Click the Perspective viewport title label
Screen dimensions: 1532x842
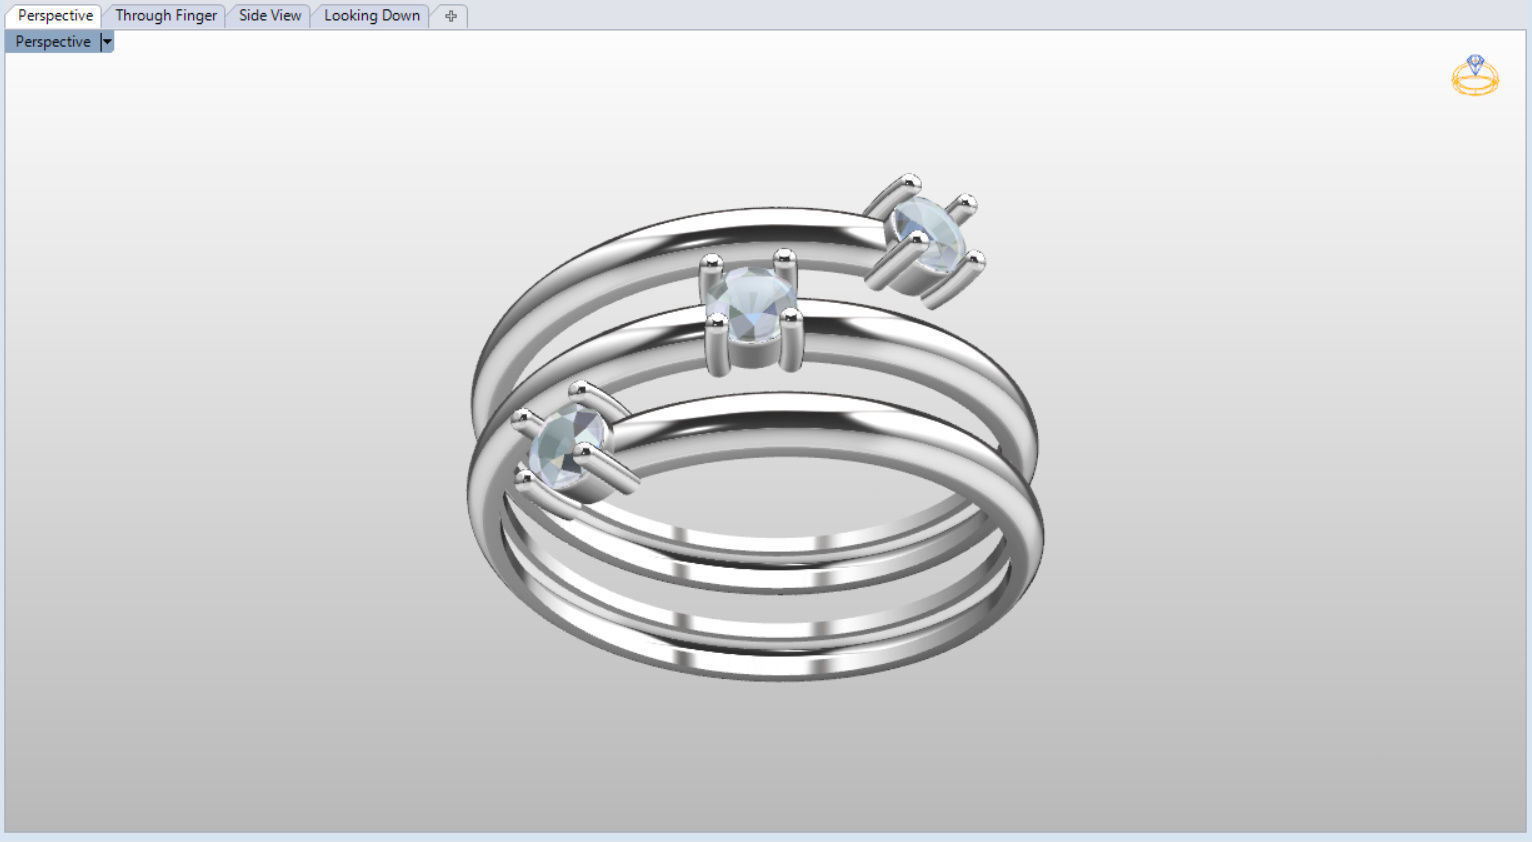(x=53, y=42)
